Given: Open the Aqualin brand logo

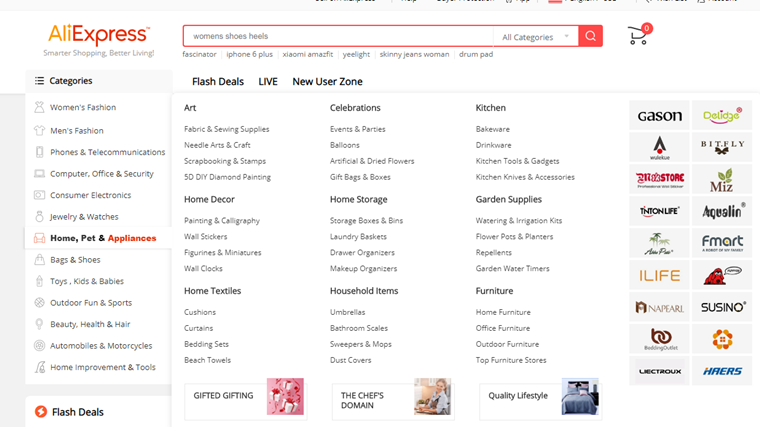Looking at the screenshot, I should (x=722, y=211).
